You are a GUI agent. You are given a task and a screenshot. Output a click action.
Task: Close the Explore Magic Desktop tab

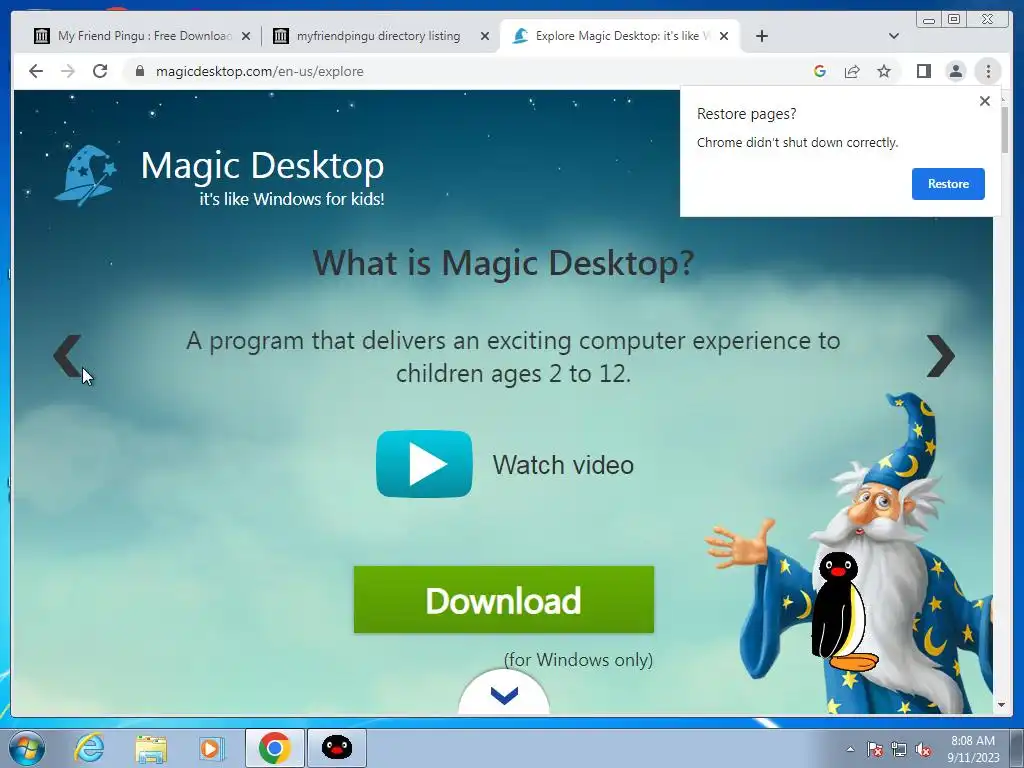click(x=724, y=36)
